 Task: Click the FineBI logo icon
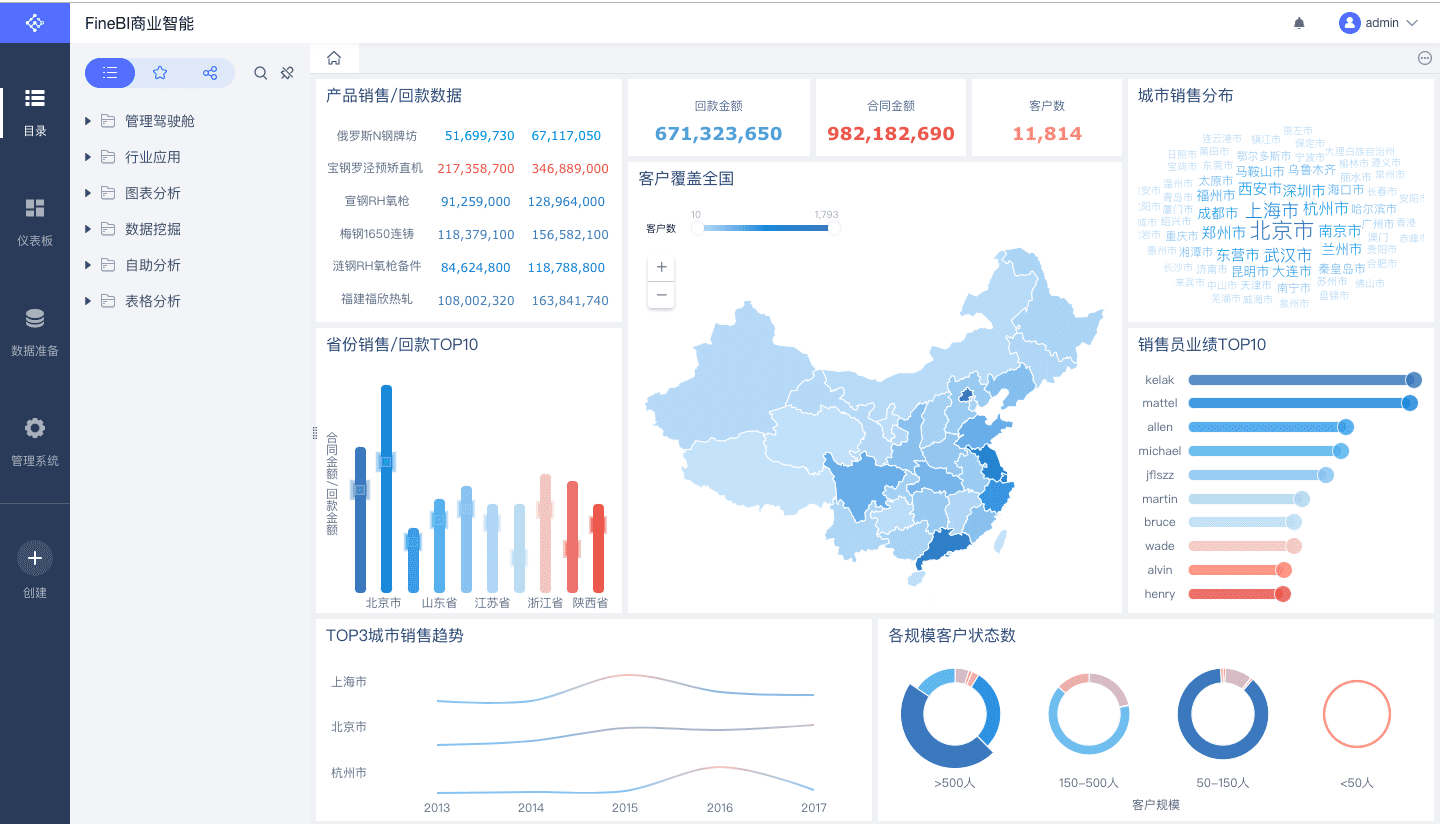pos(35,22)
